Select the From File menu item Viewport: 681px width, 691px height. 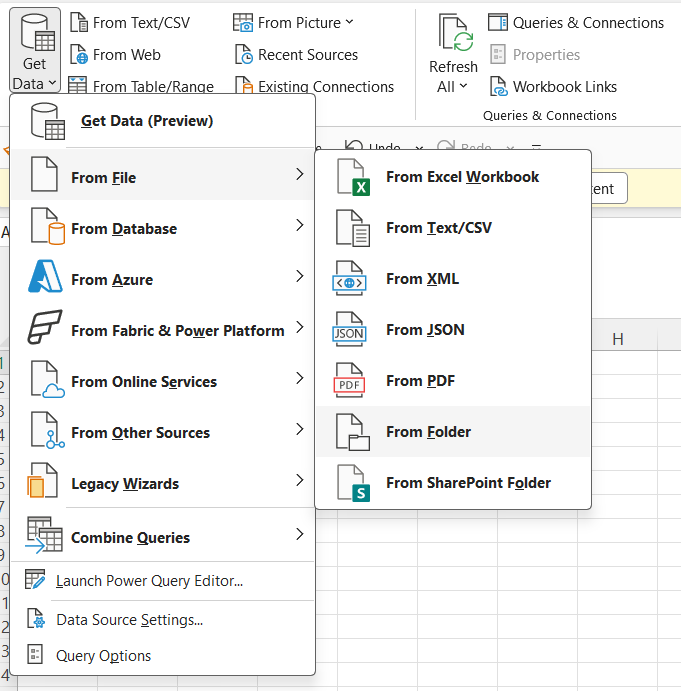162,175
